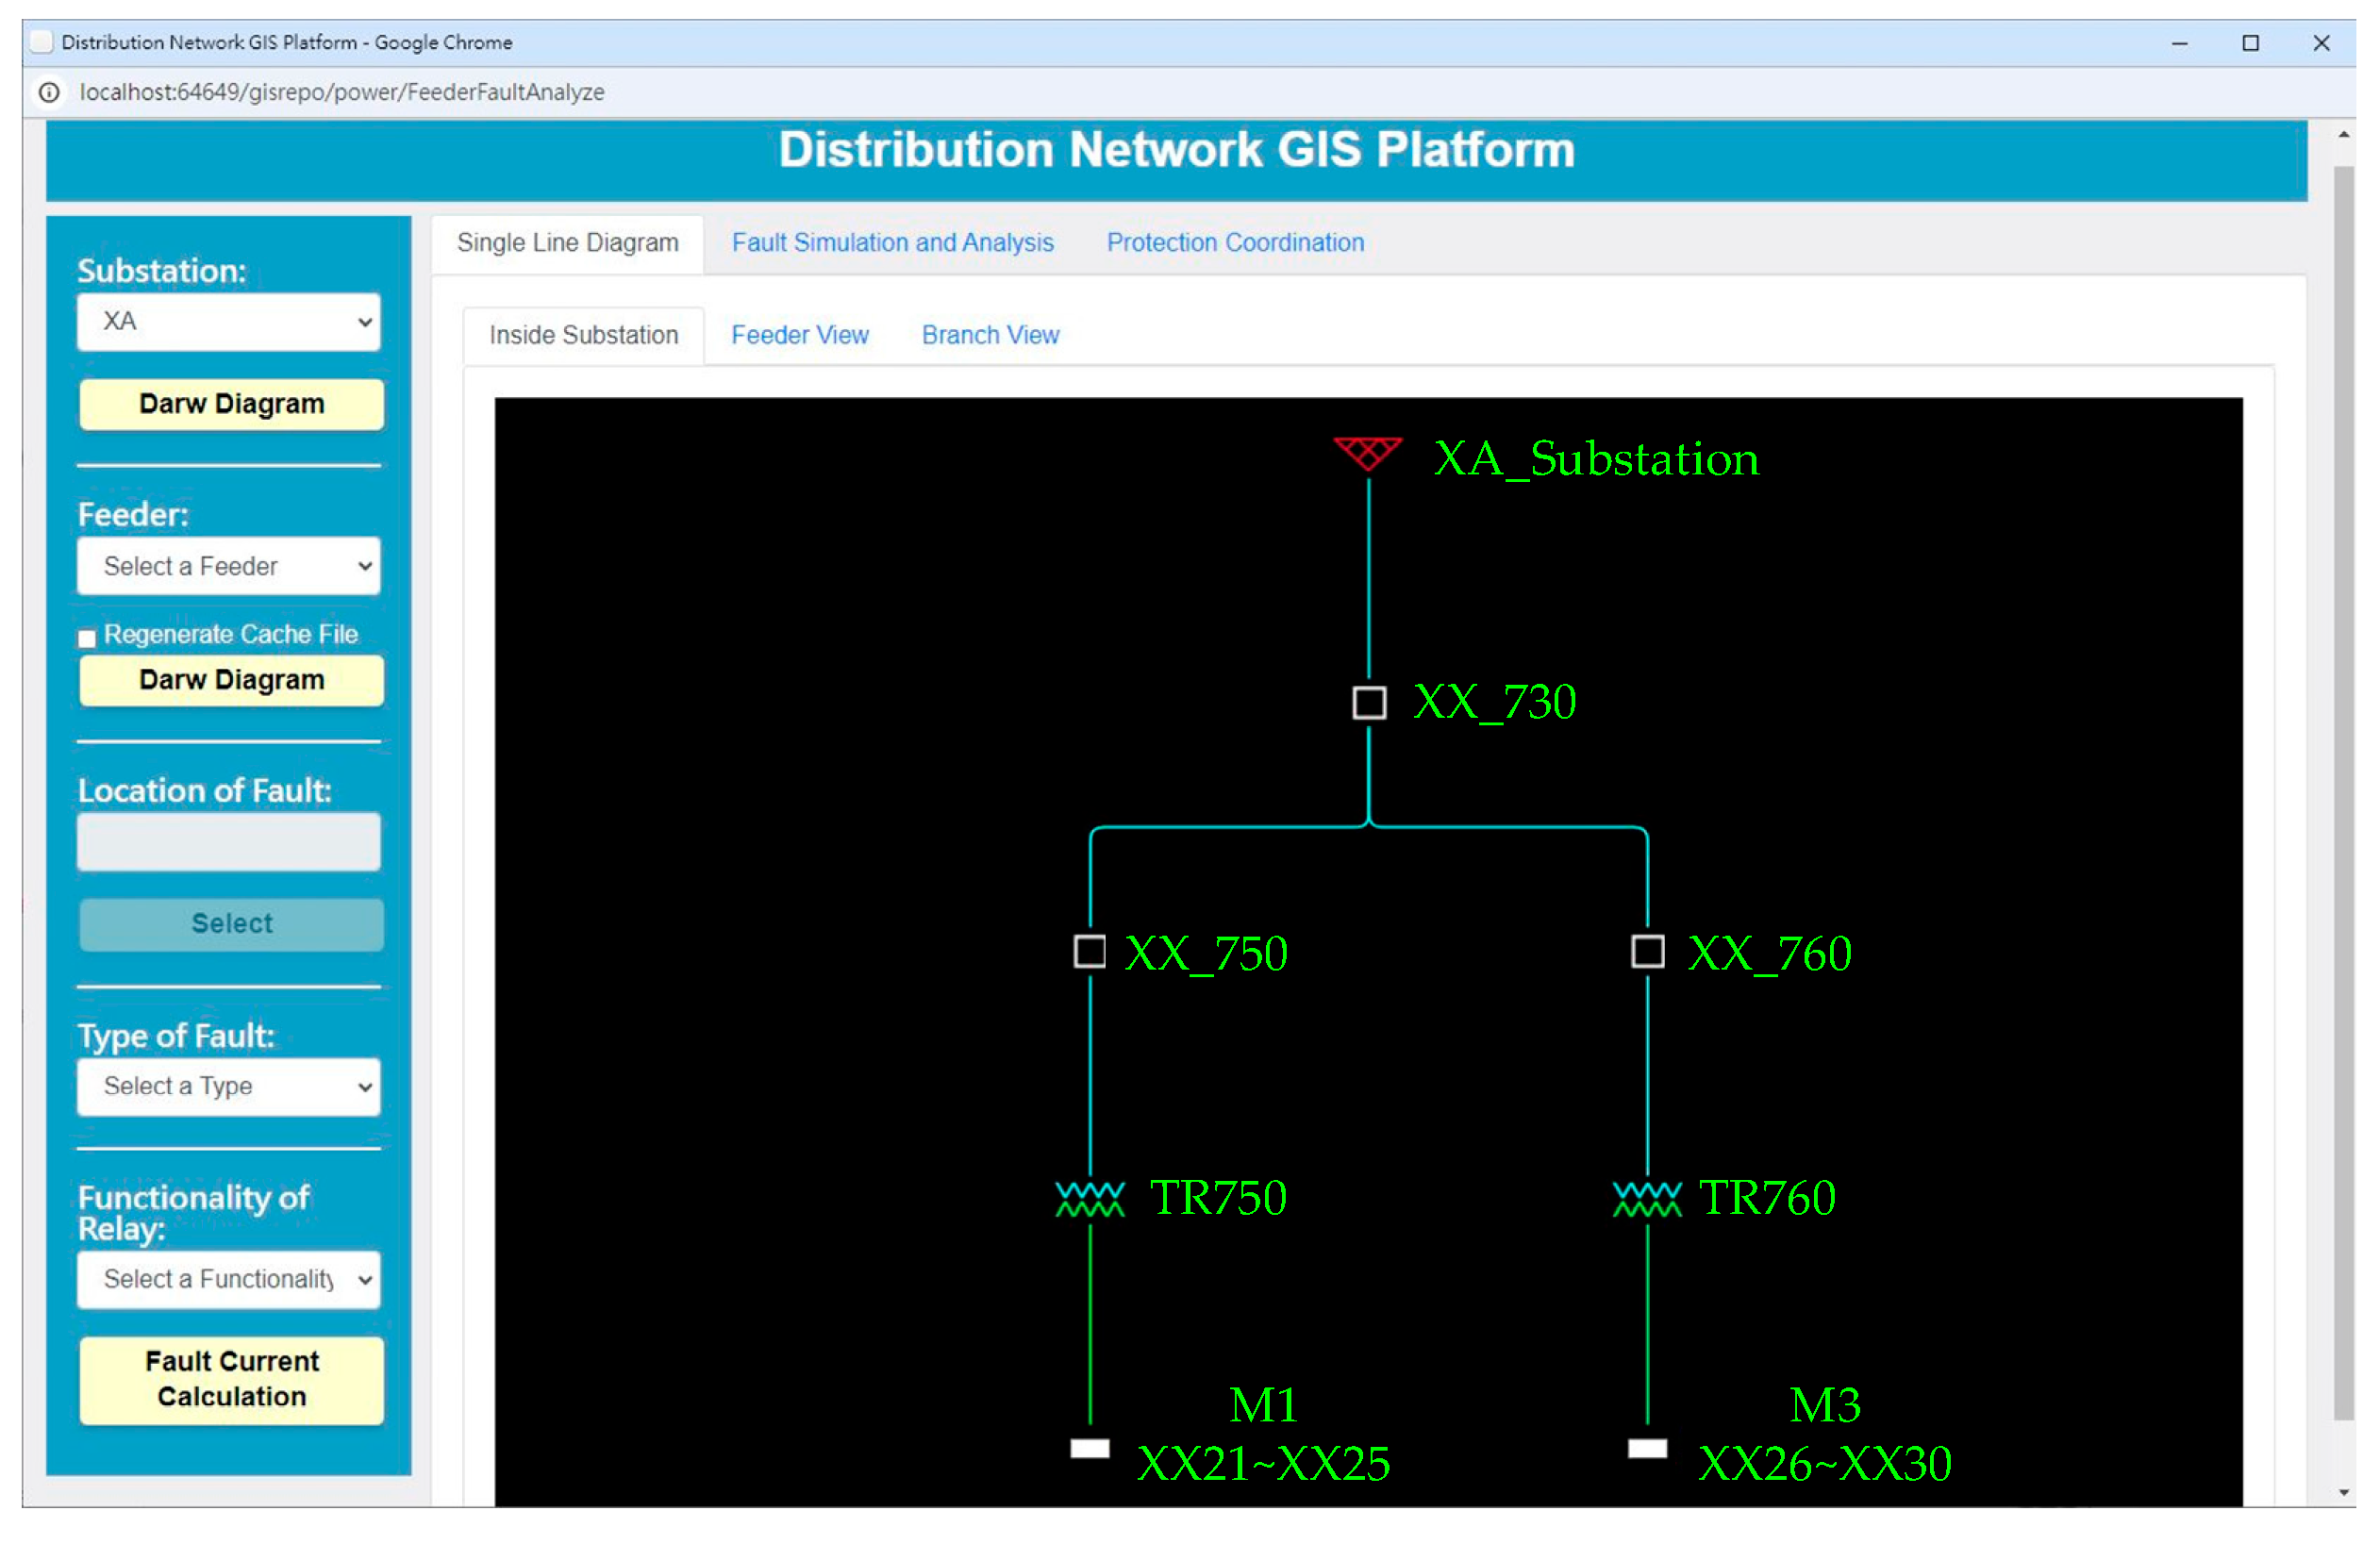Click the XX_750 label text

point(1206,953)
